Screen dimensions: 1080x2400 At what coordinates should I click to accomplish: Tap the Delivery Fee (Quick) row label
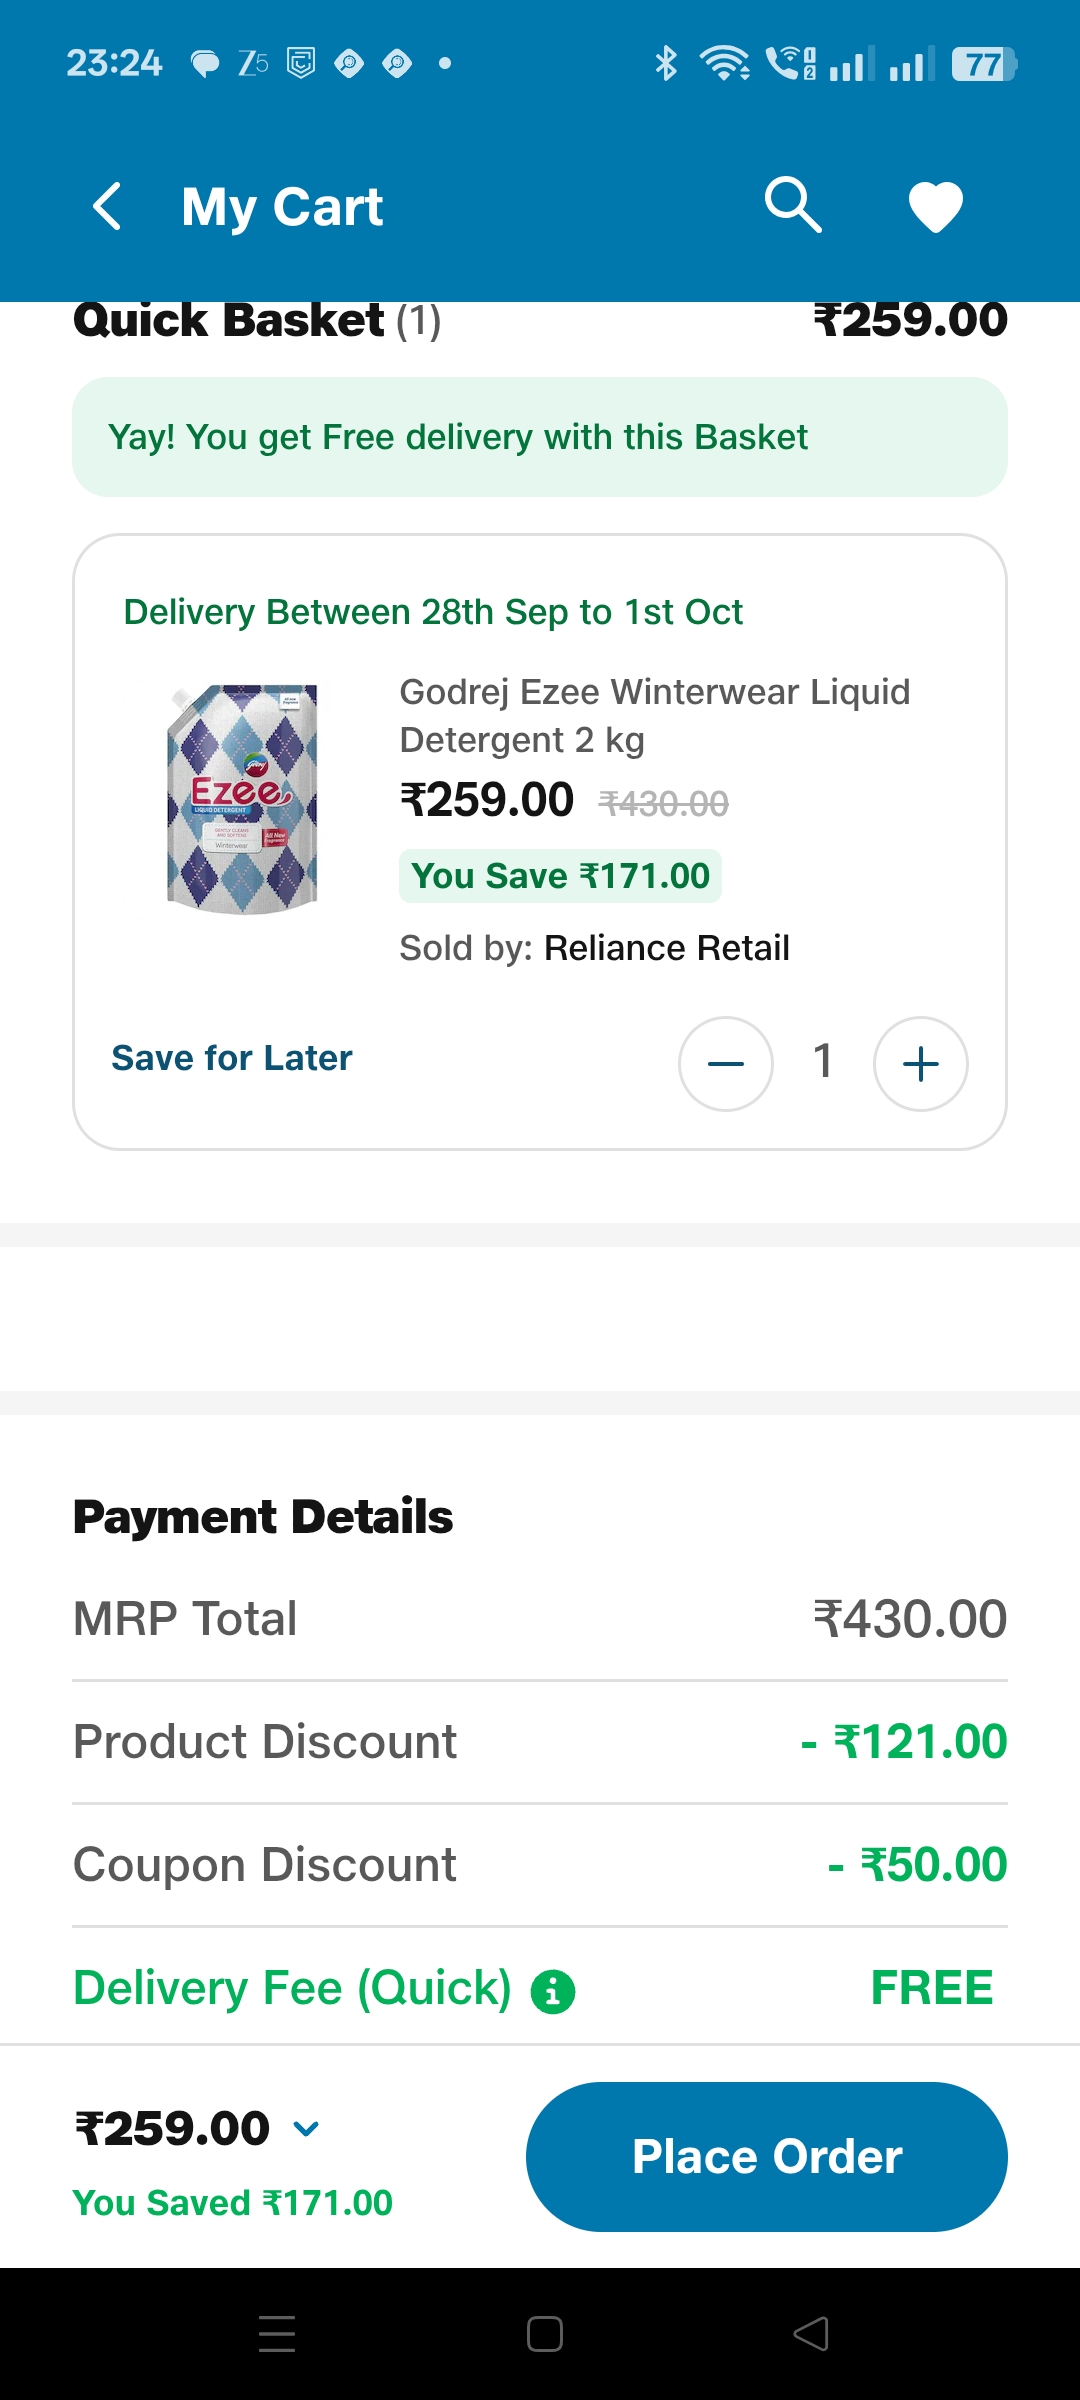click(292, 1988)
